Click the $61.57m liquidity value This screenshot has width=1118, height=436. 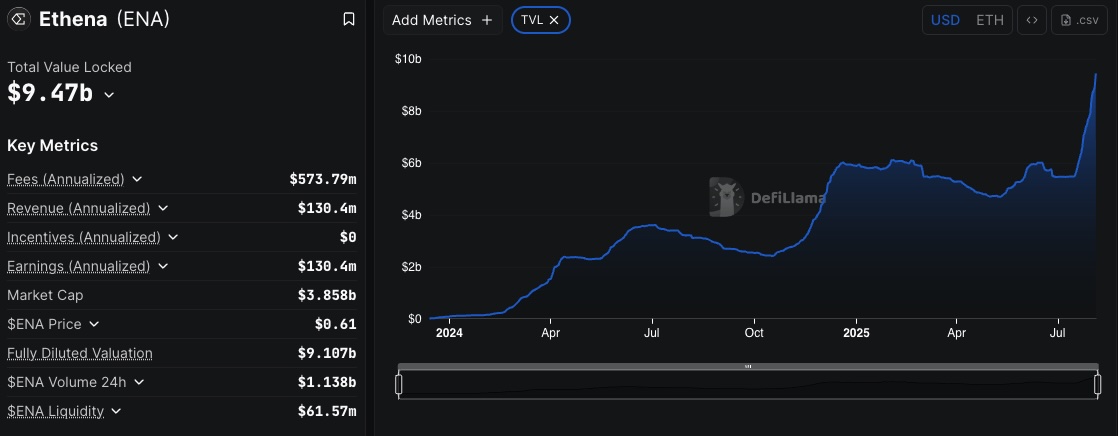click(x=327, y=411)
